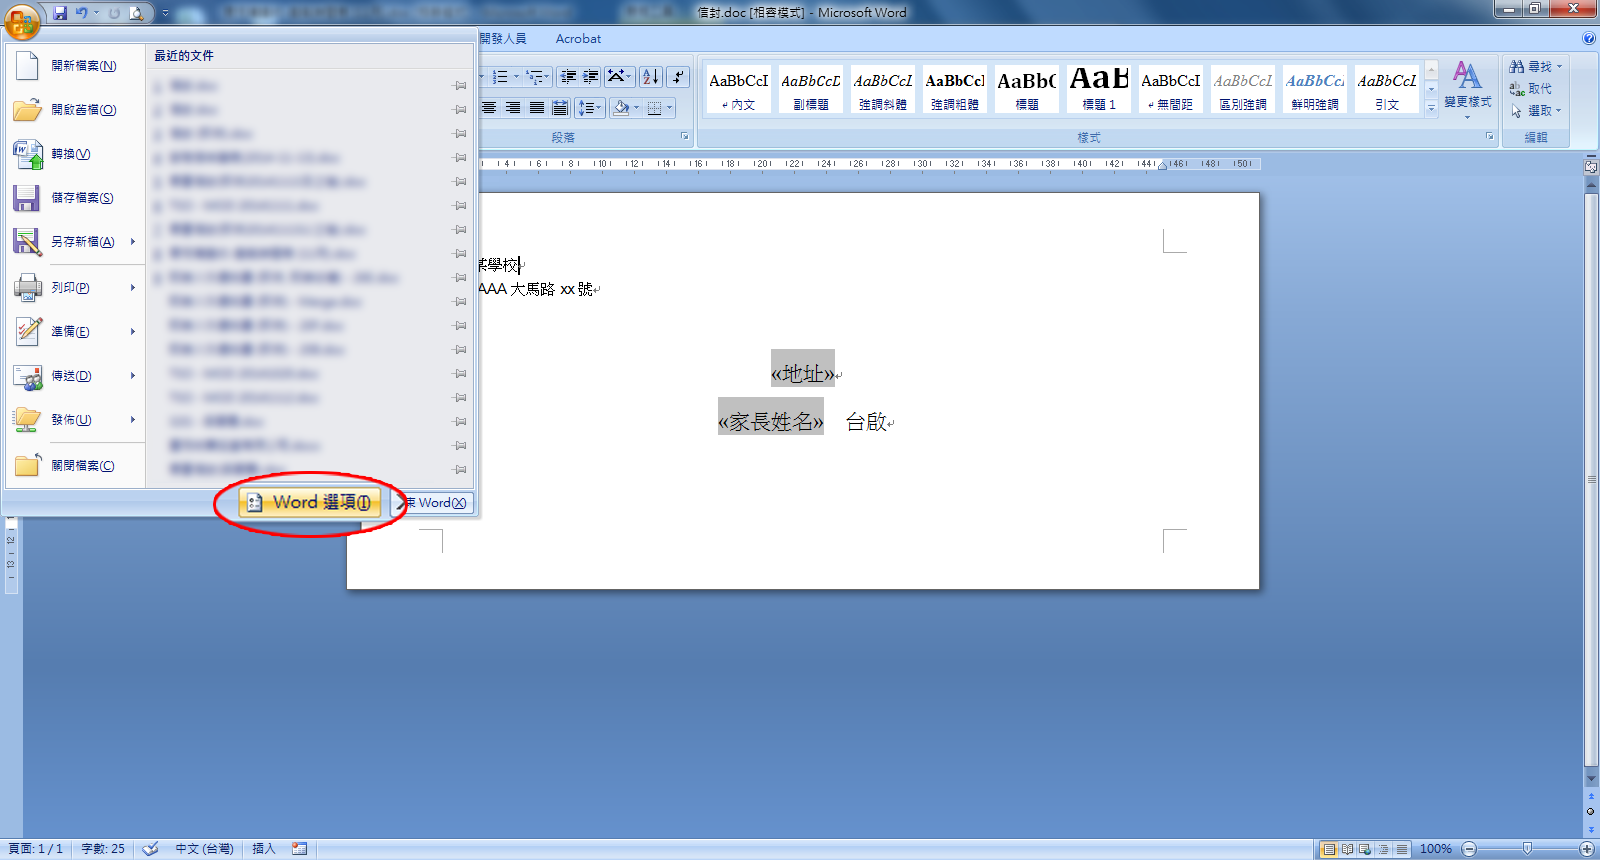Viewport: 1600px width, 860px height.
Task: Switch to Full Screen Reading view
Action: coord(1347,849)
